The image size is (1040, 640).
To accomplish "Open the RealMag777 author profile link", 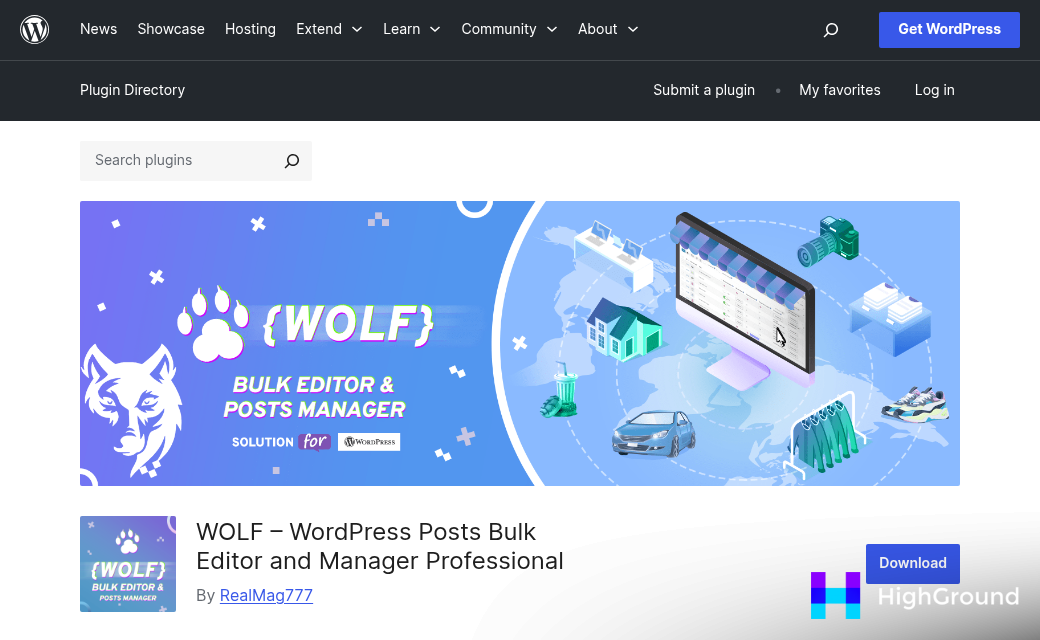I will click(266, 595).
